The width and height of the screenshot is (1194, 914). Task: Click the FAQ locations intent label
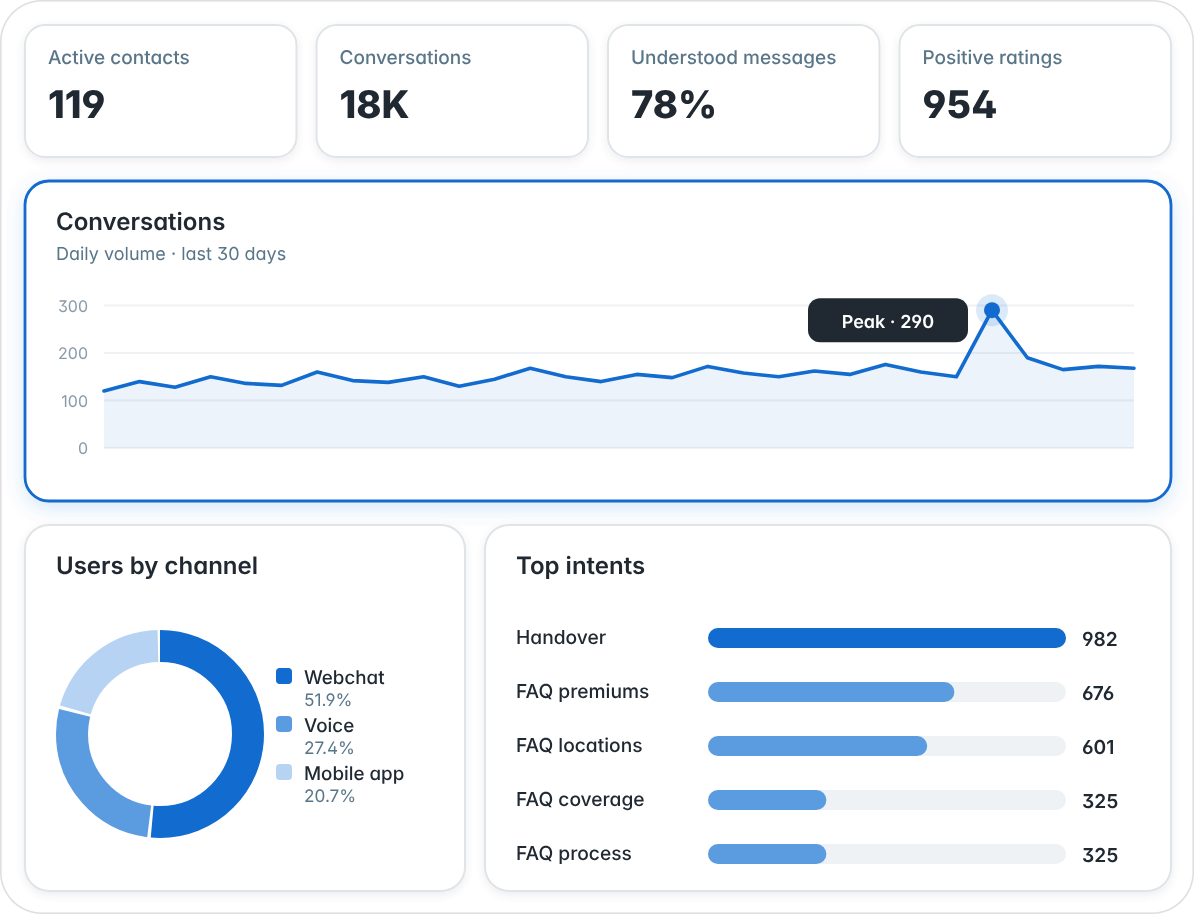579,746
